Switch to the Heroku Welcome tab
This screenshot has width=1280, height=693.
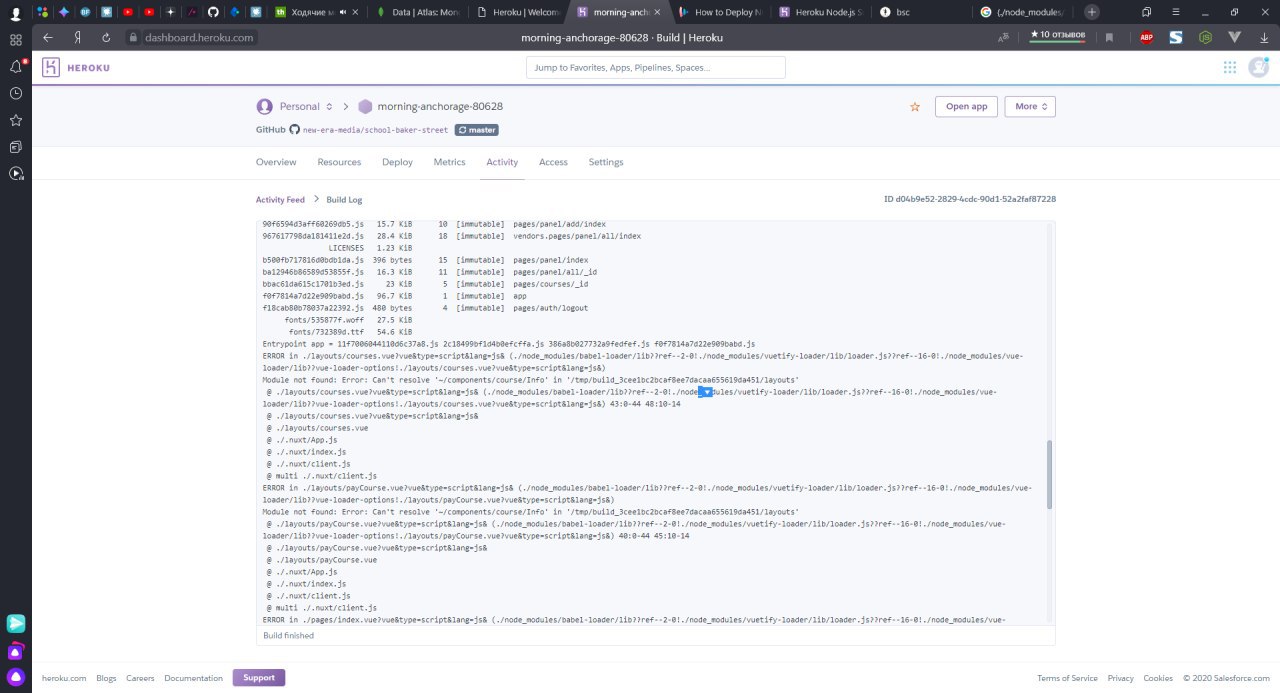518,12
